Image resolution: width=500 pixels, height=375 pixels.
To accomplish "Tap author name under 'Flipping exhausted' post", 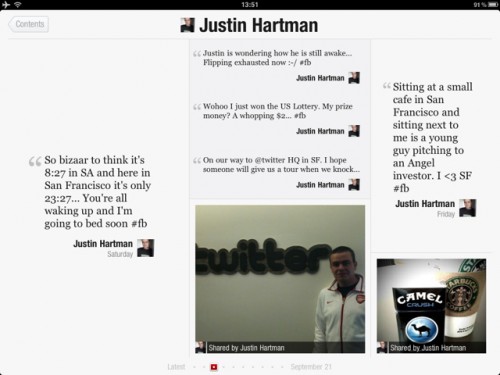I will [320, 78].
